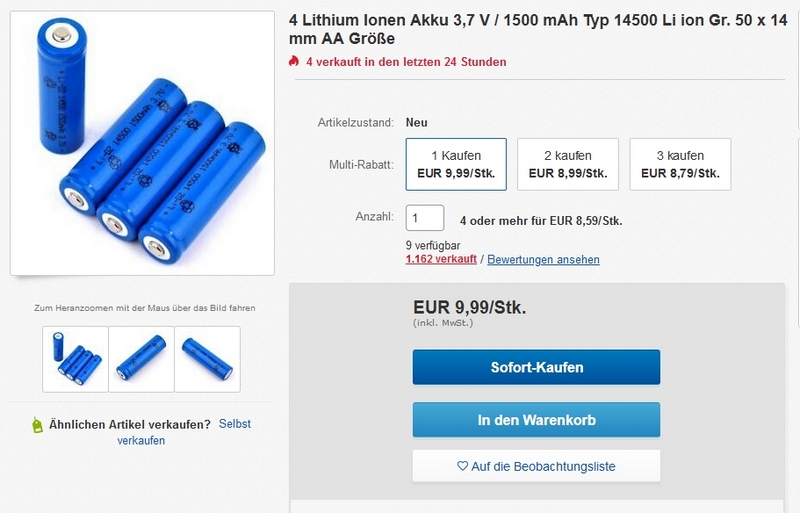Click the green price tag icon
This screenshot has height=513, width=800.
click(x=37, y=425)
